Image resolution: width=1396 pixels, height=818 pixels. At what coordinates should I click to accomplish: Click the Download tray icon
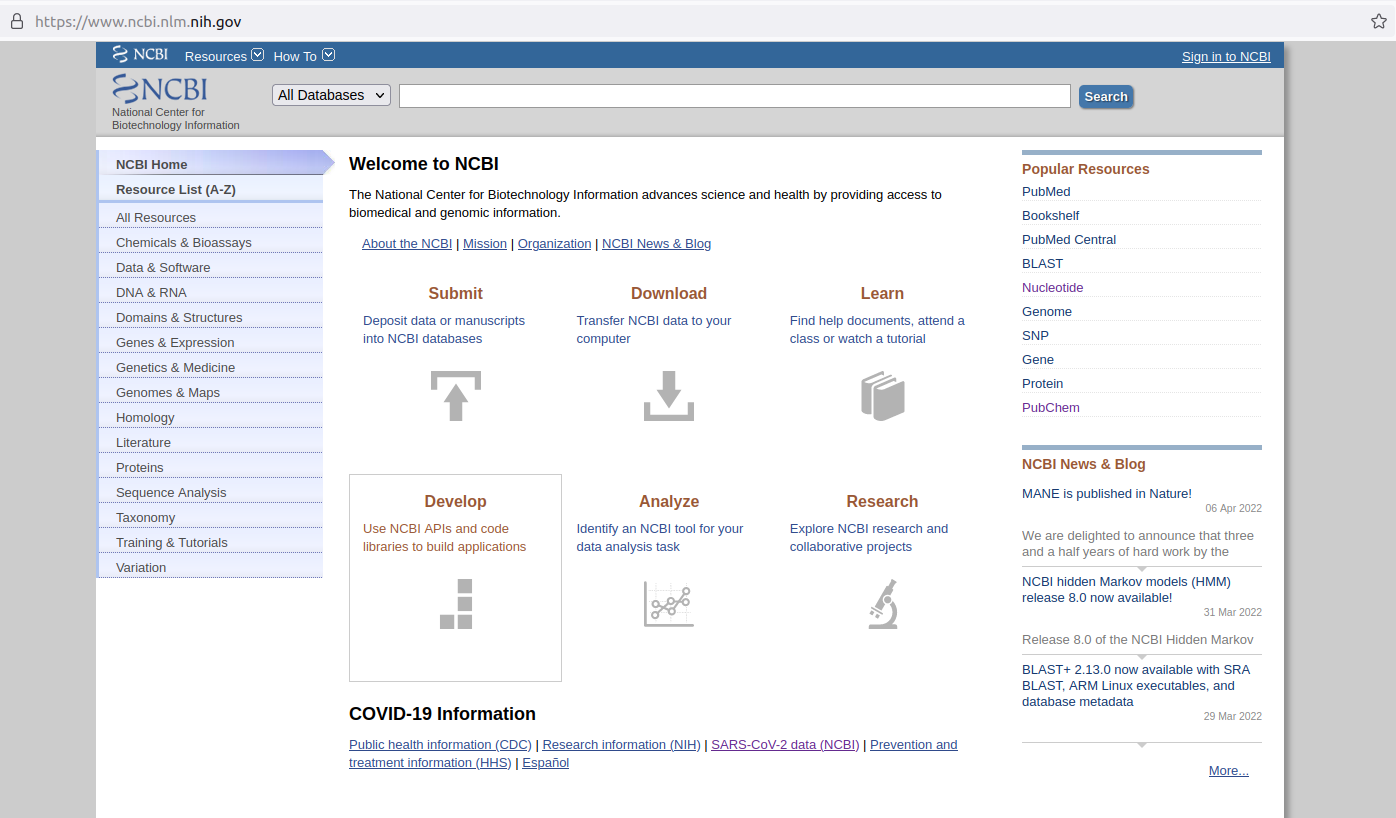click(669, 395)
